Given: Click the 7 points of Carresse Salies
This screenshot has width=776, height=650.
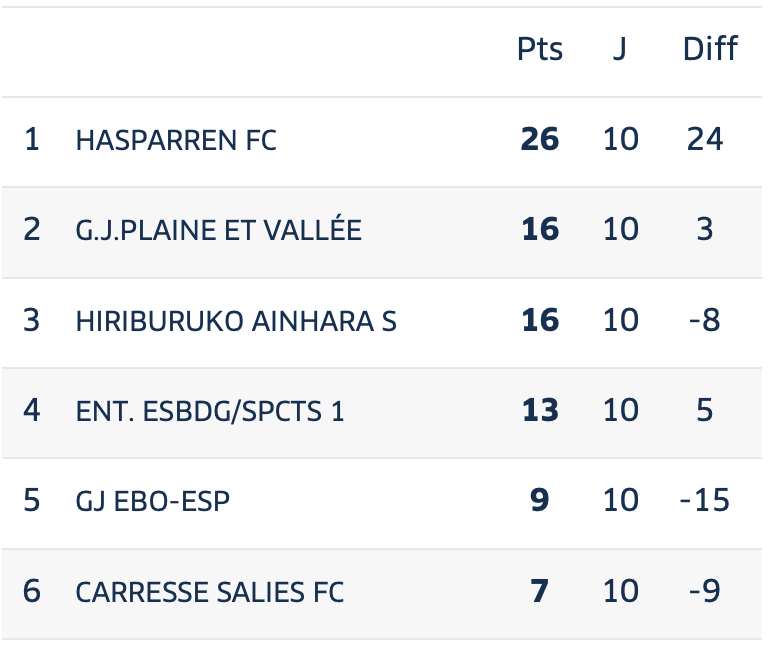Looking at the screenshot, I should [x=540, y=591].
